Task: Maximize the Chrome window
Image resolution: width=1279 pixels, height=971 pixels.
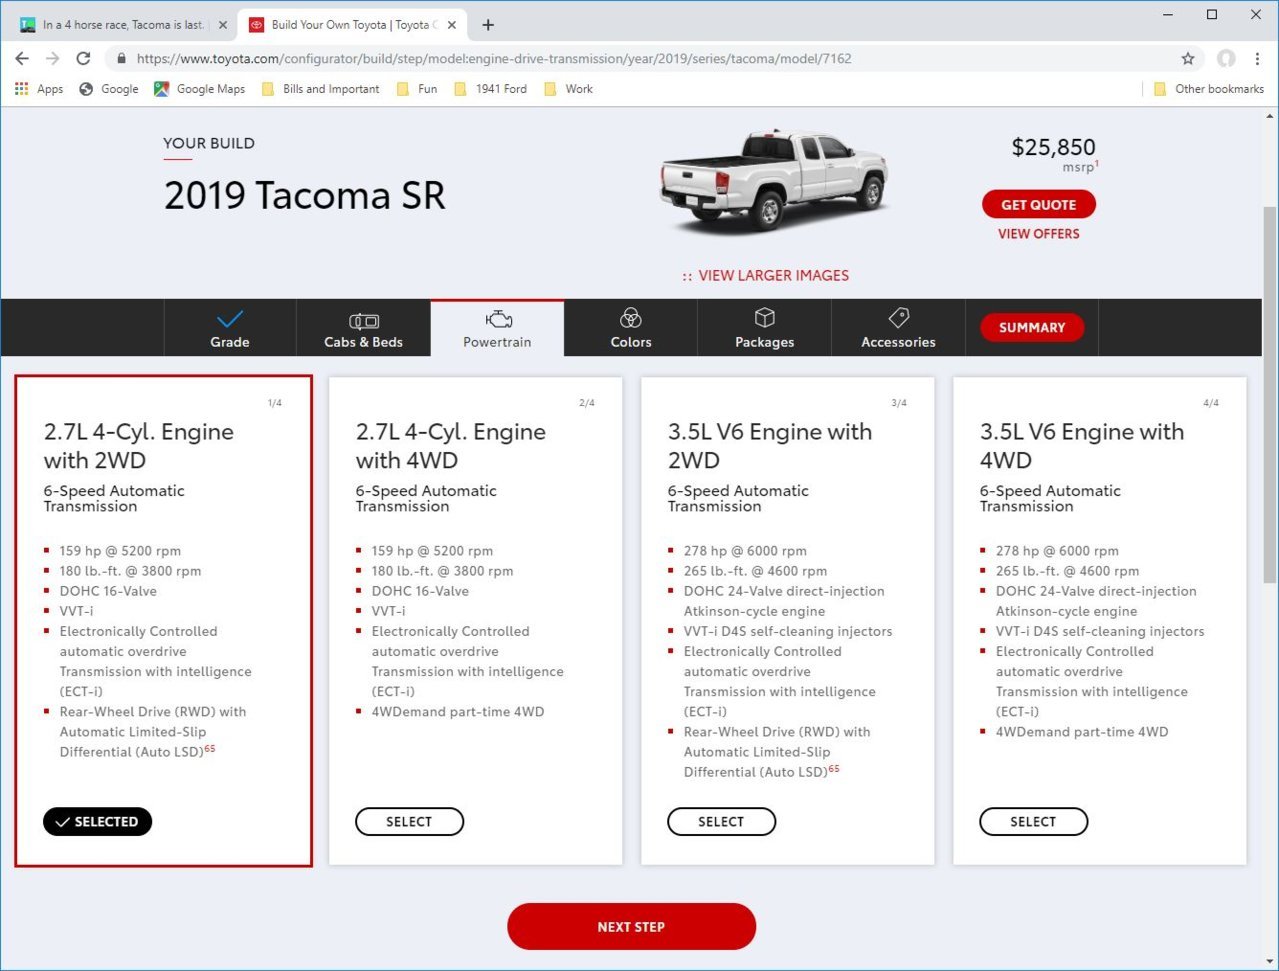Action: tap(1212, 14)
